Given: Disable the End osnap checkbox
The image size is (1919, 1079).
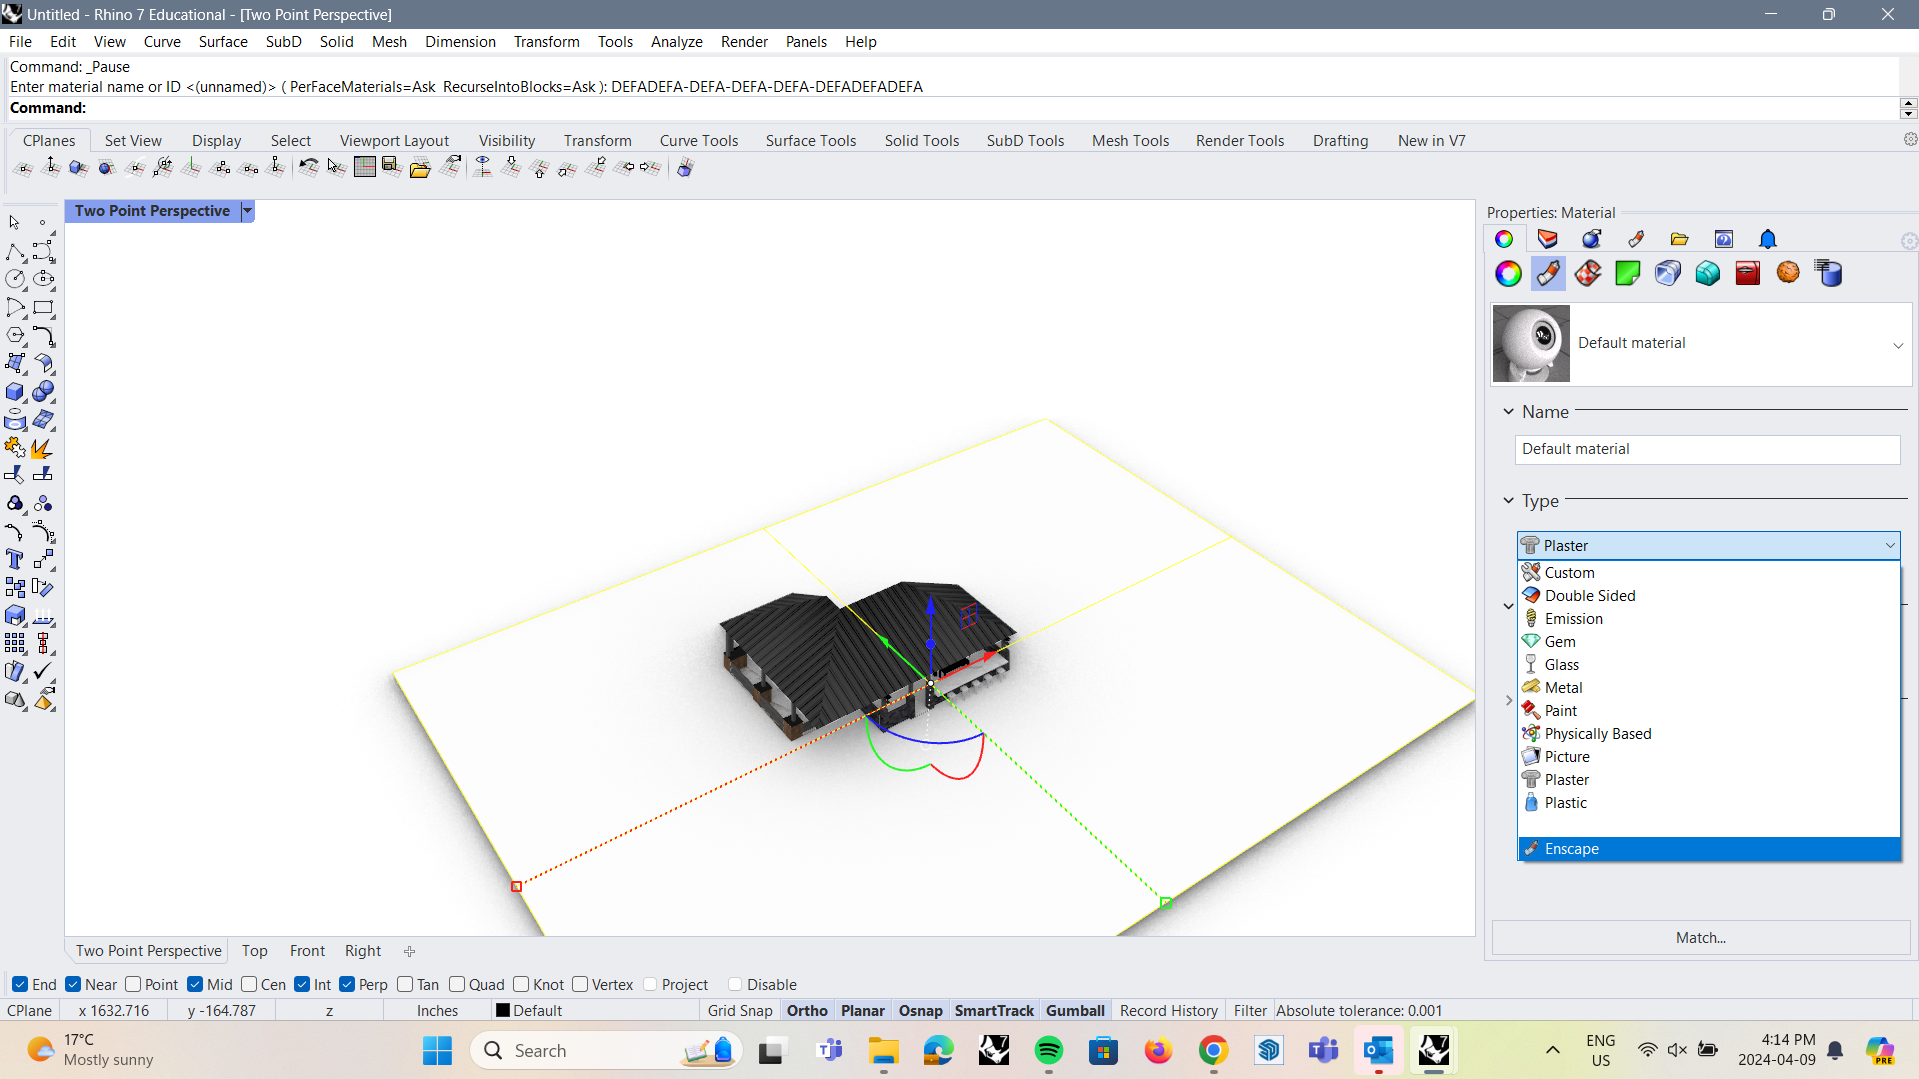Looking at the screenshot, I should click(18, 984).
